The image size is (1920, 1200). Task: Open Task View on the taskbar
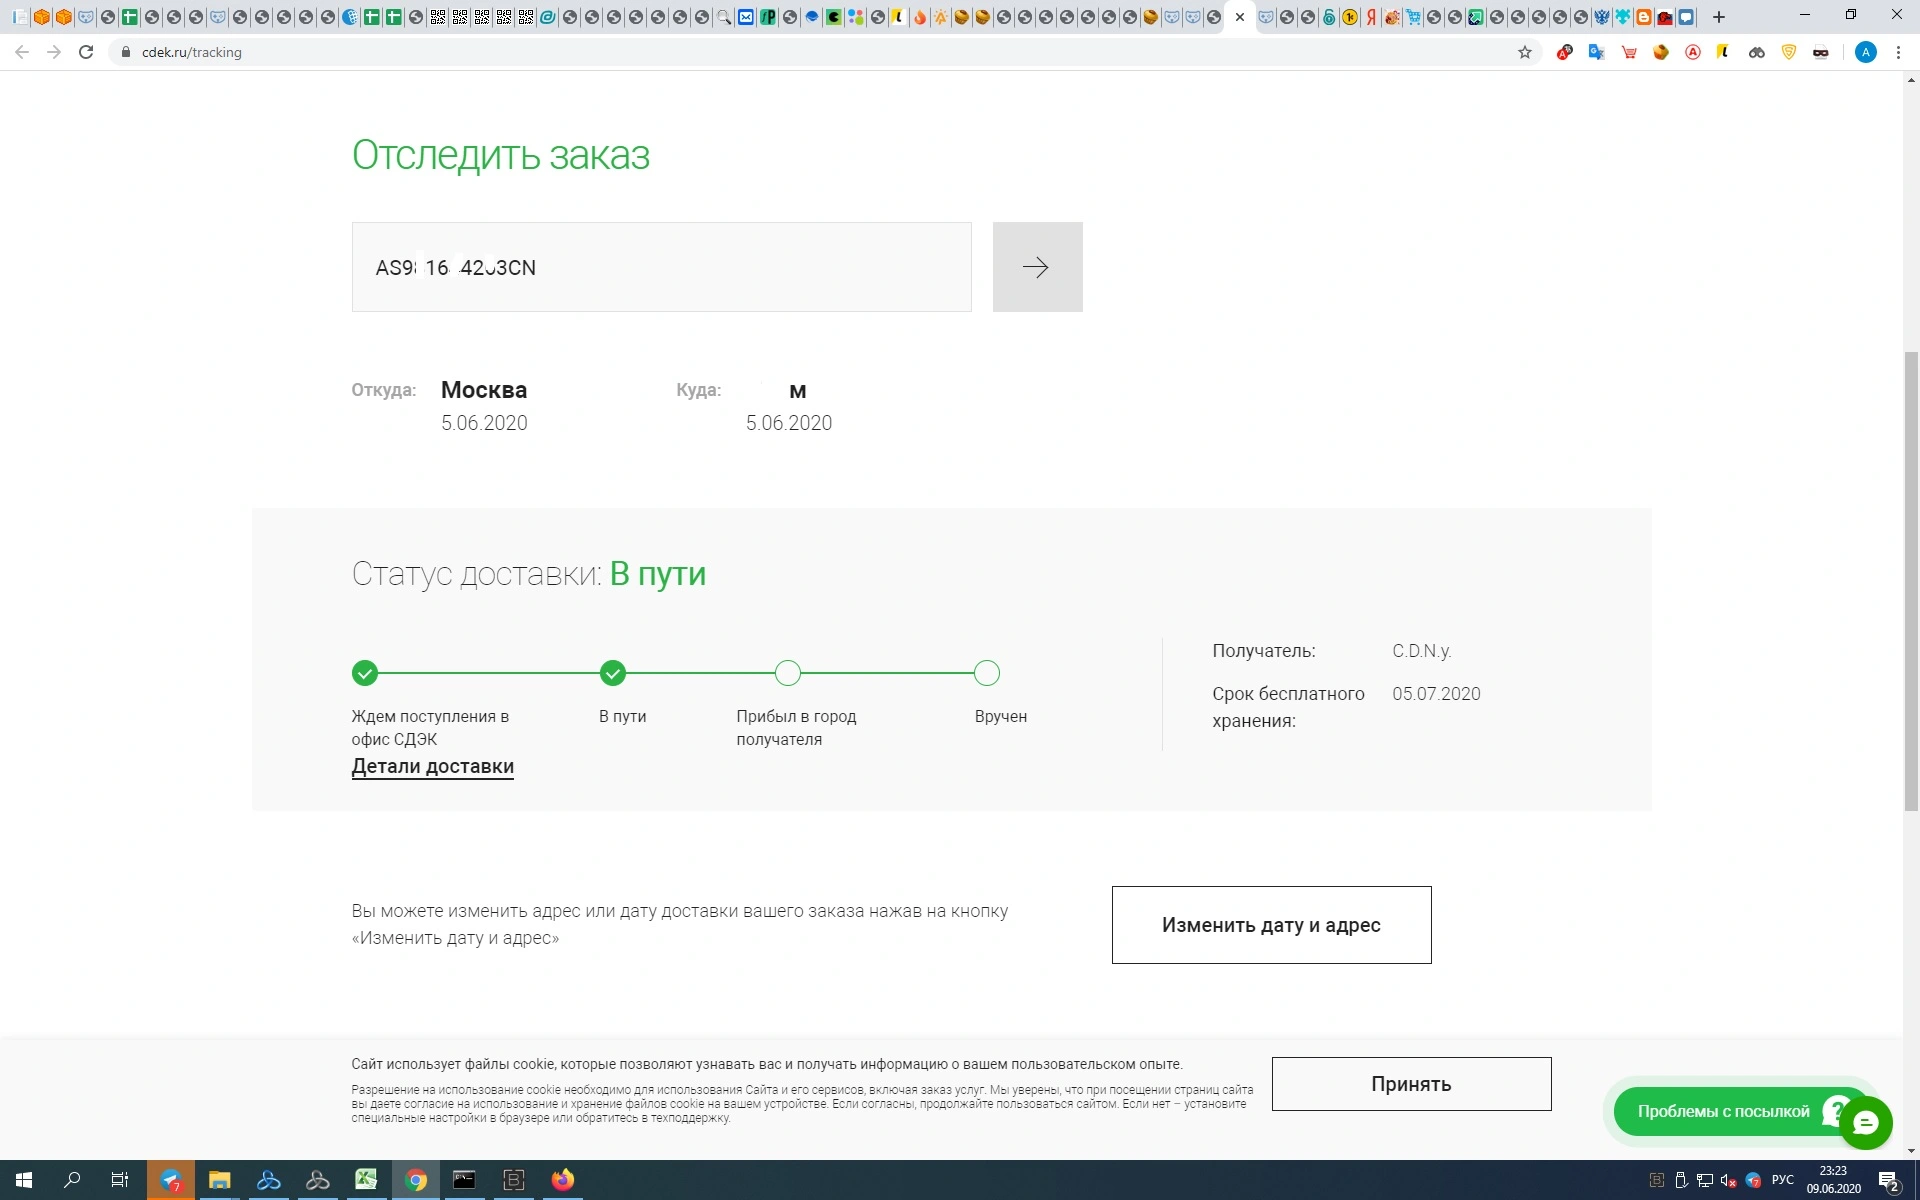[120, 1180]
